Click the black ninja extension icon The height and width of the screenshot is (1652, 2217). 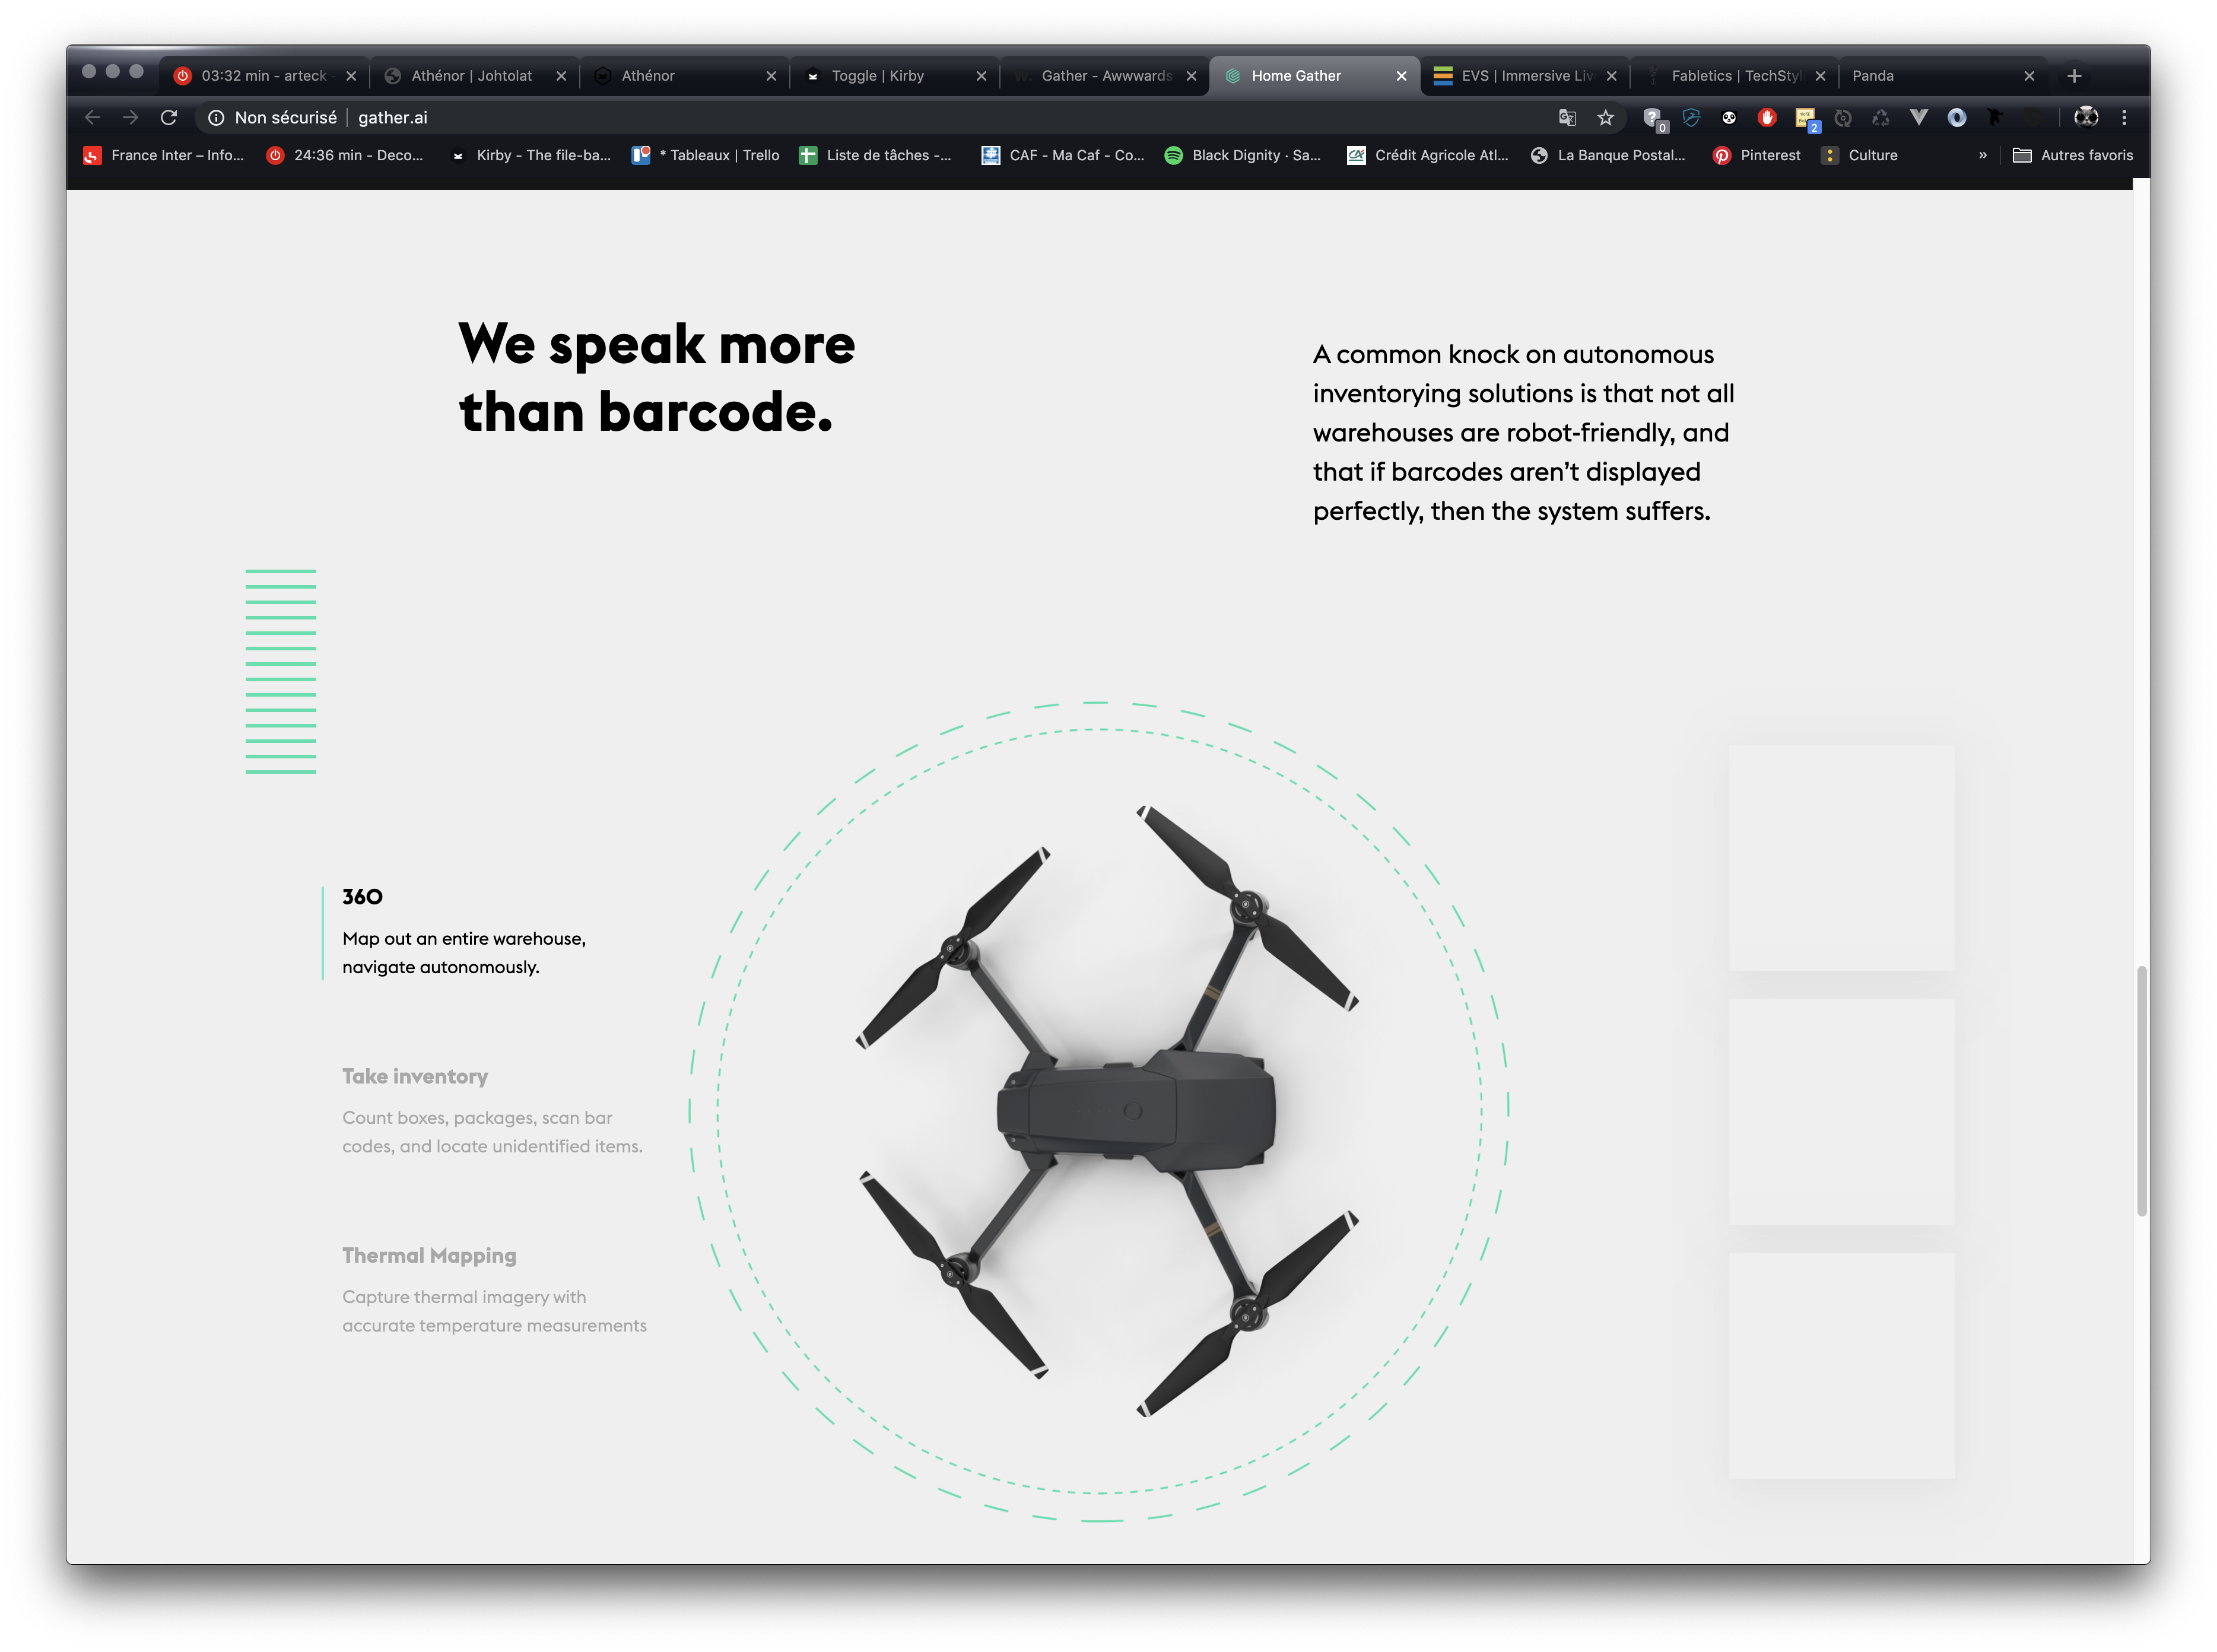pyautogui.click(x=1995, y=117)
